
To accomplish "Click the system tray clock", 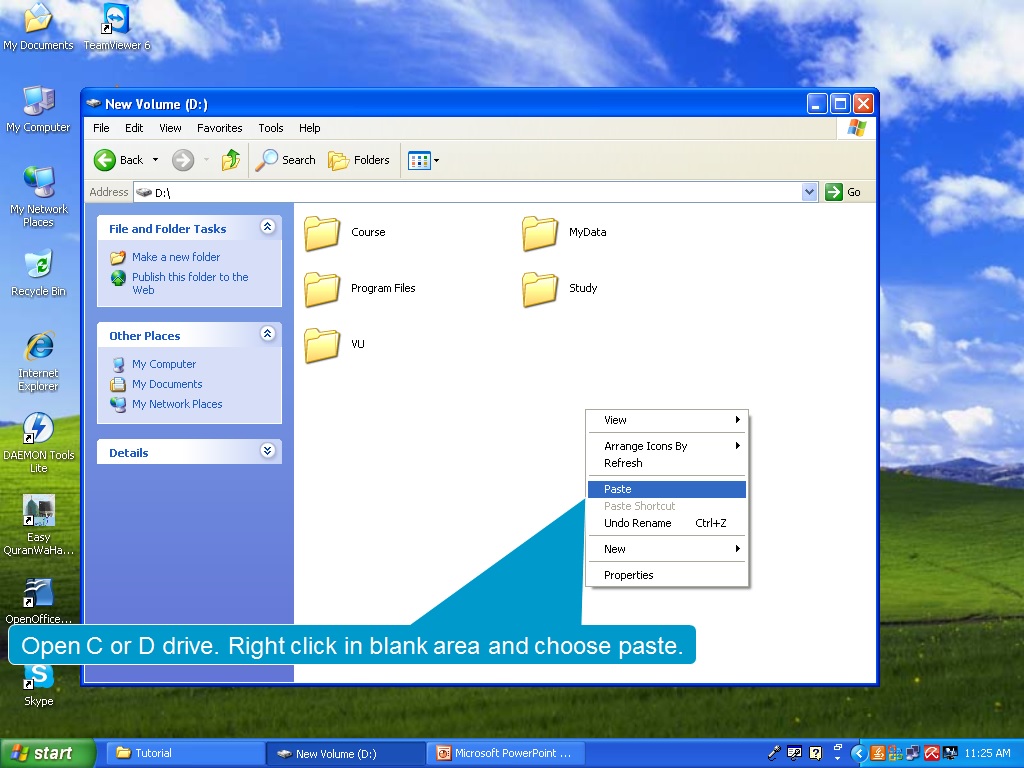I will [987, 754].
